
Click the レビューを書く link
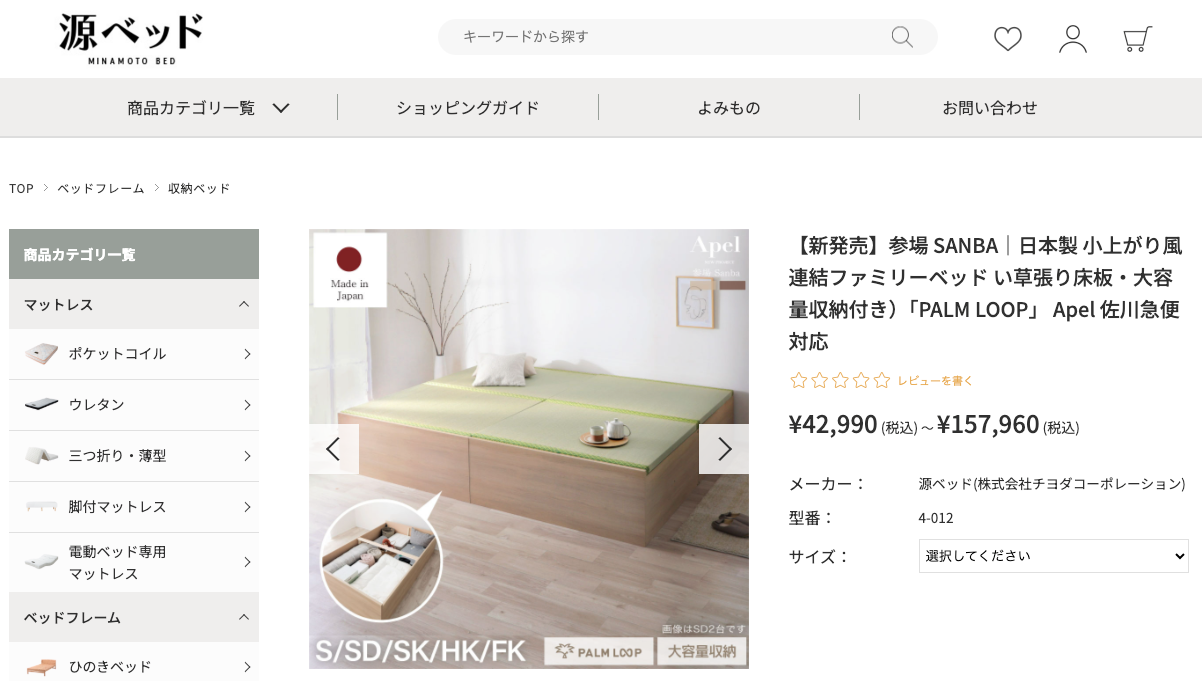coord(935,381)
